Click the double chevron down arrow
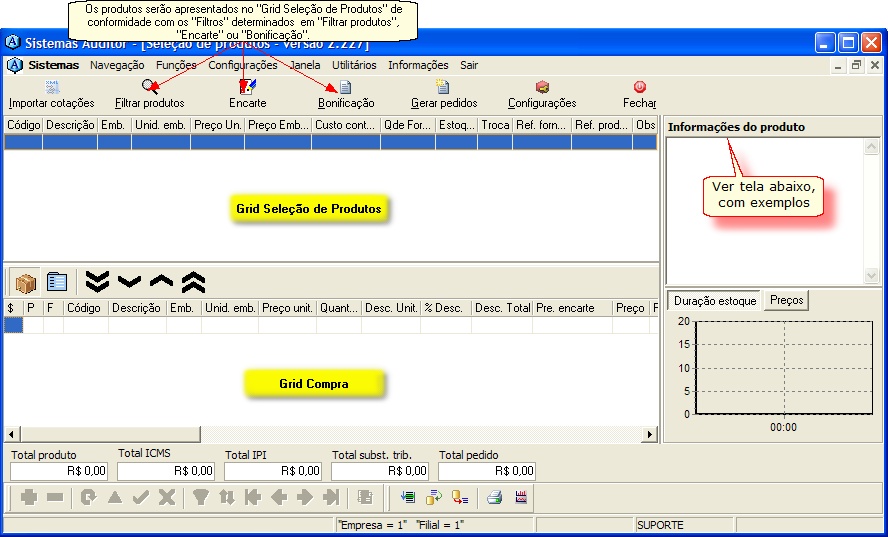Viewport: 888px width, 537px height. [x=97, y=282]
